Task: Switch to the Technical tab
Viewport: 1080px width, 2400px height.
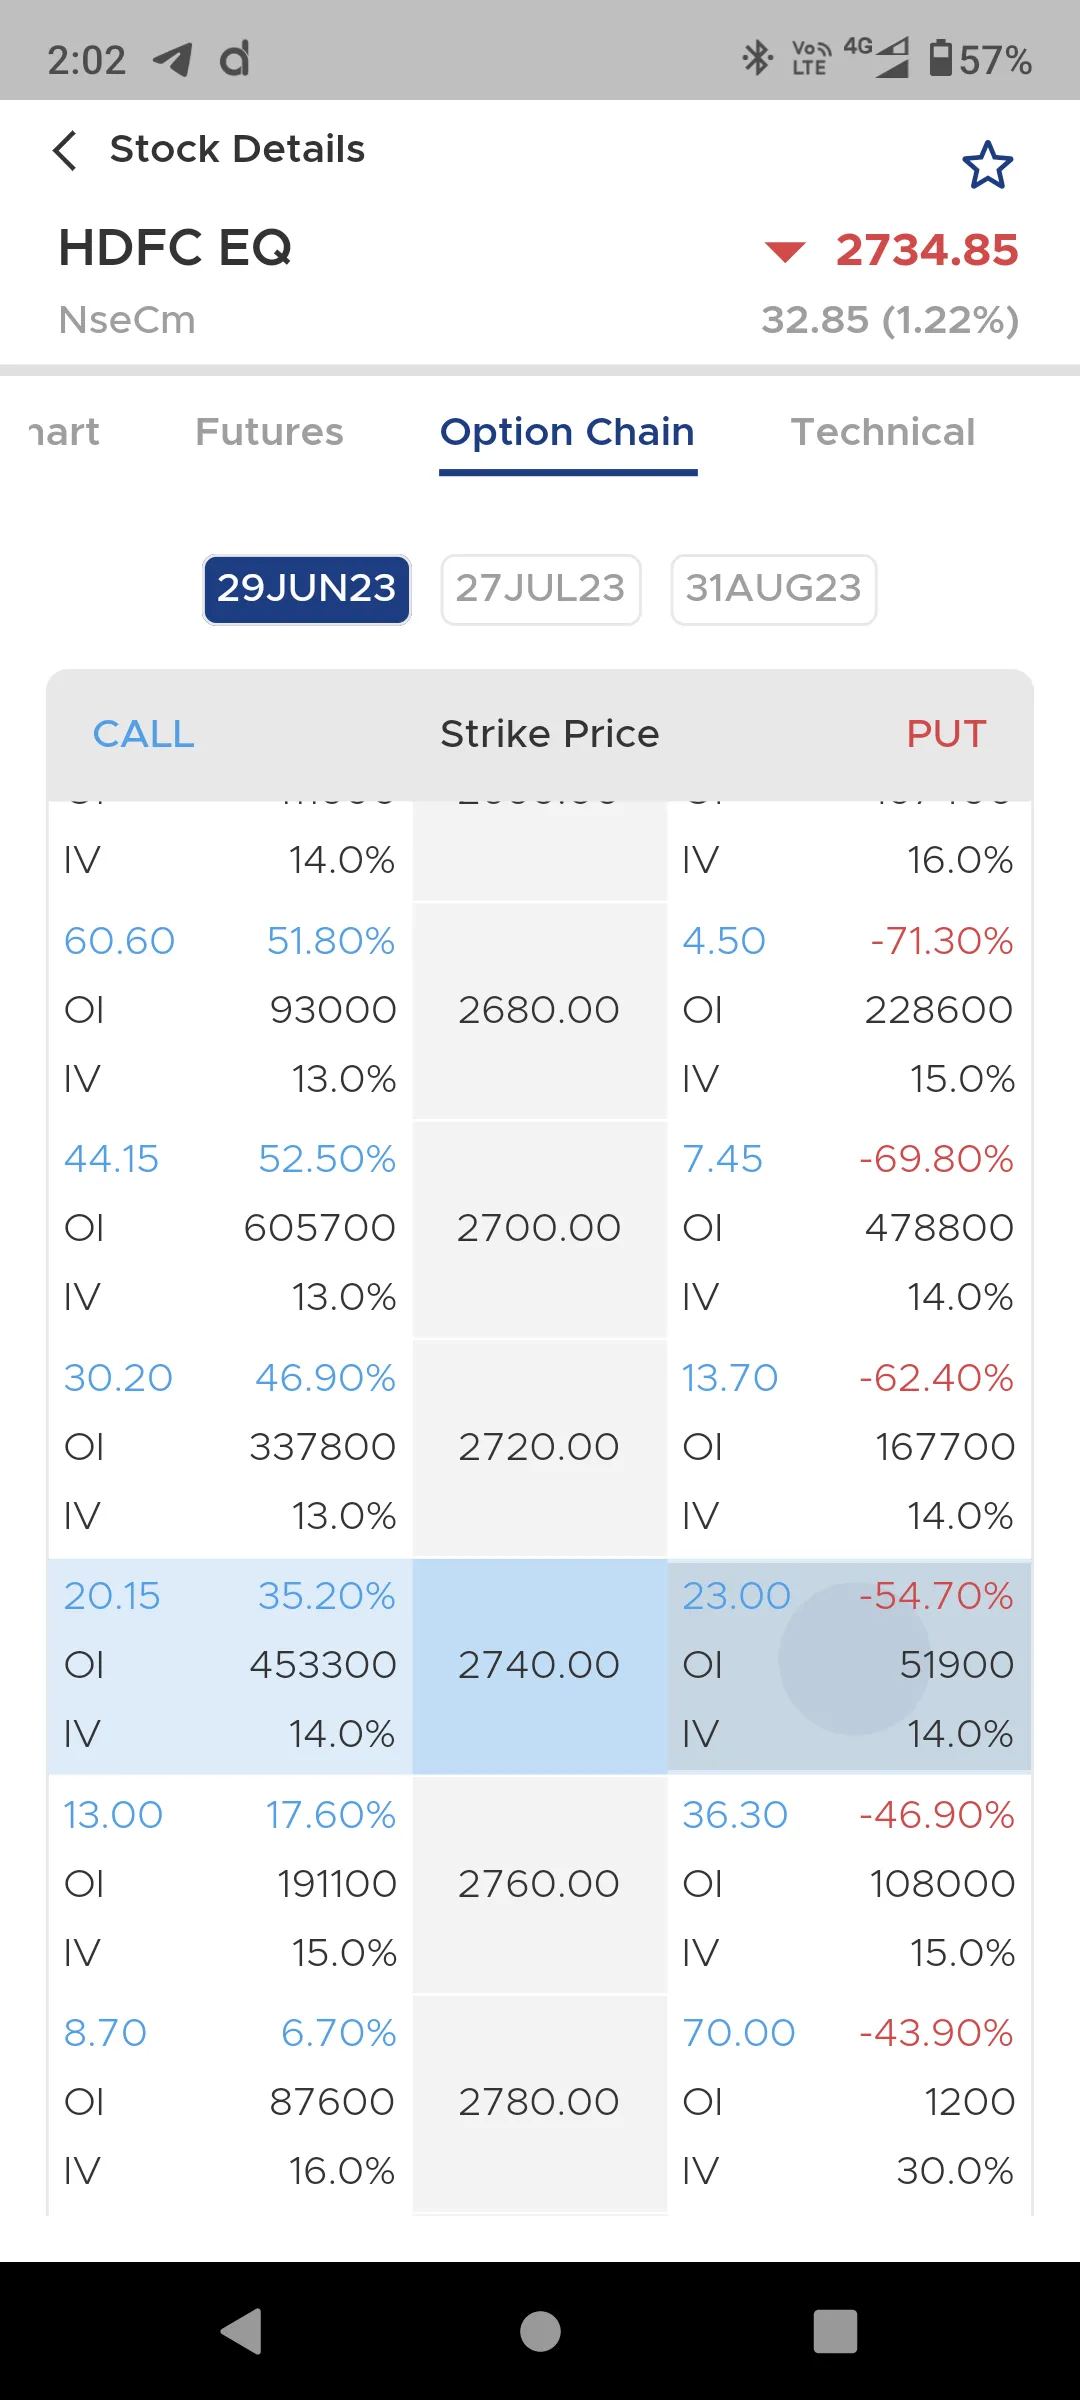Action: click(883, 432)
